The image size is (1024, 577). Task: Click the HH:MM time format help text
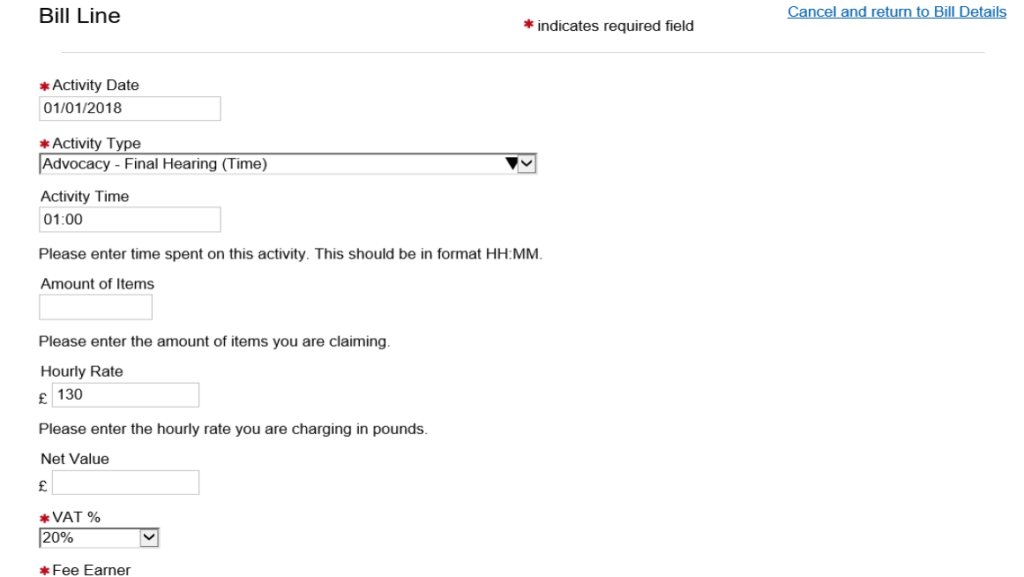[x=290, y=255]
